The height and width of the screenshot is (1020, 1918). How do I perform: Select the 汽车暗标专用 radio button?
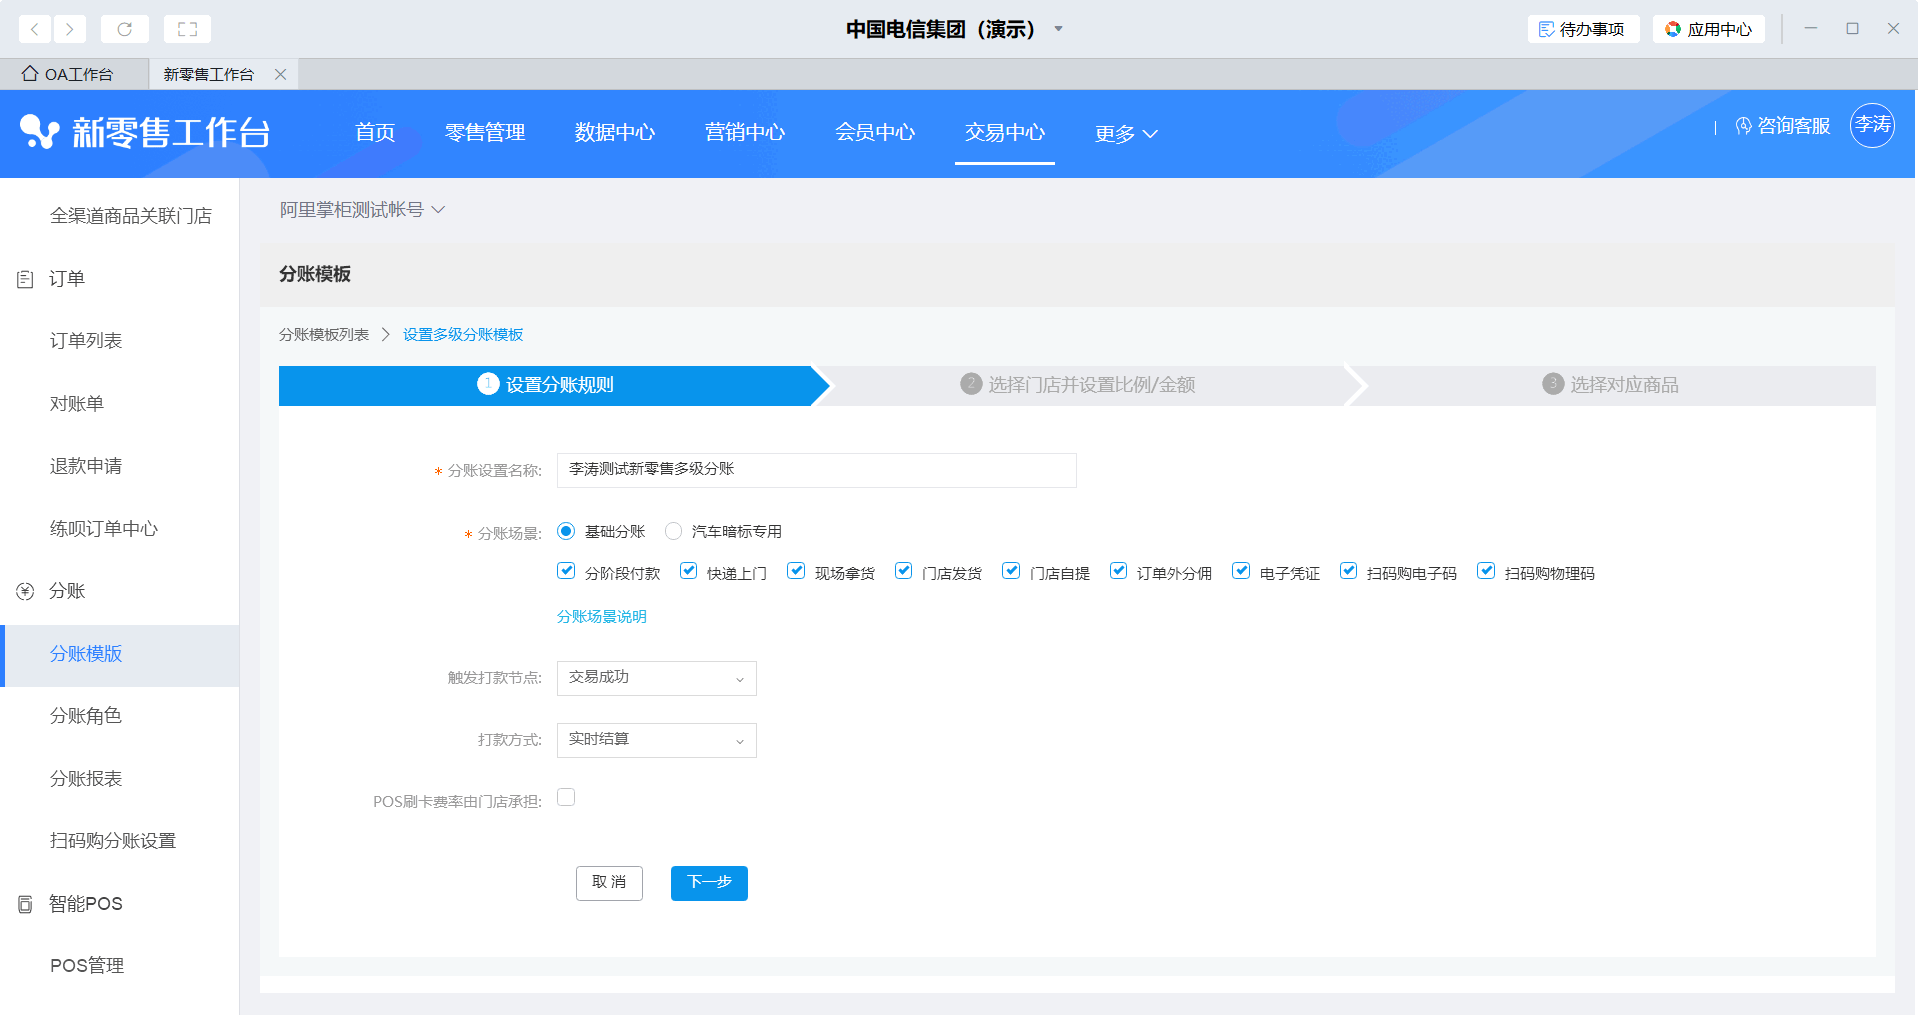674,531
